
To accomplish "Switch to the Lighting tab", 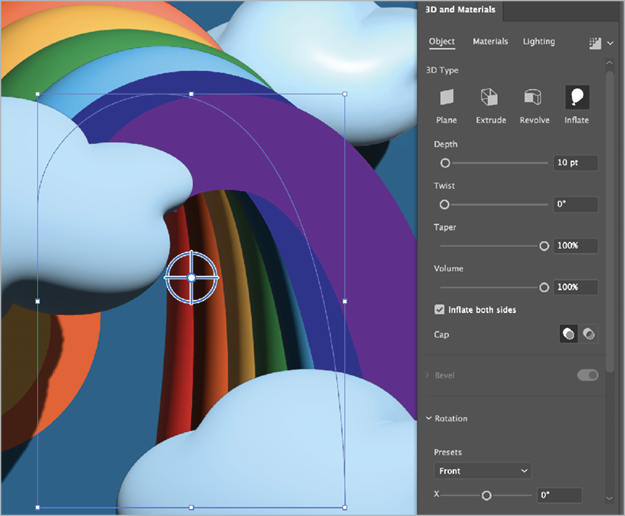I will pos(539,41).
